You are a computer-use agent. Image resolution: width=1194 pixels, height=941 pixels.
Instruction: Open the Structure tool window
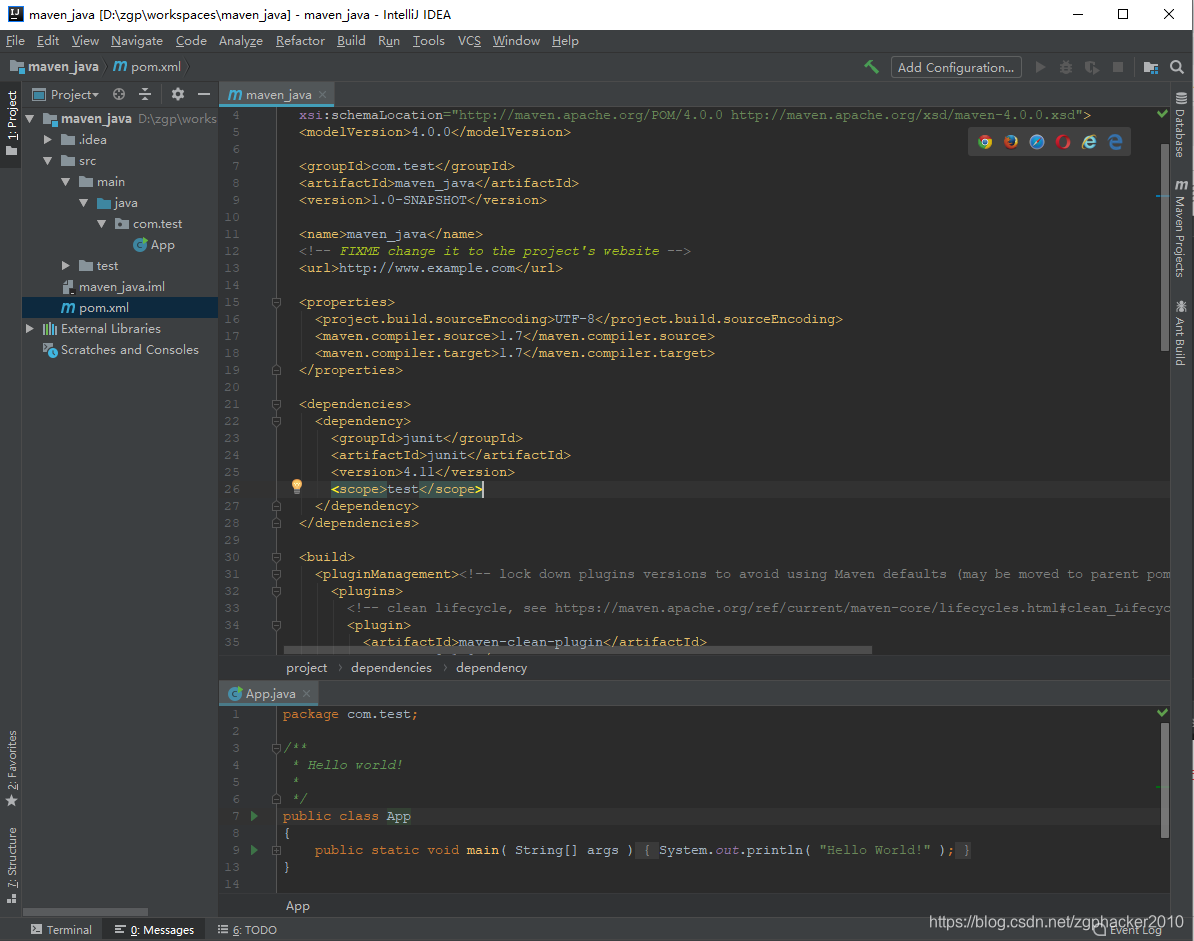[11, 865]
